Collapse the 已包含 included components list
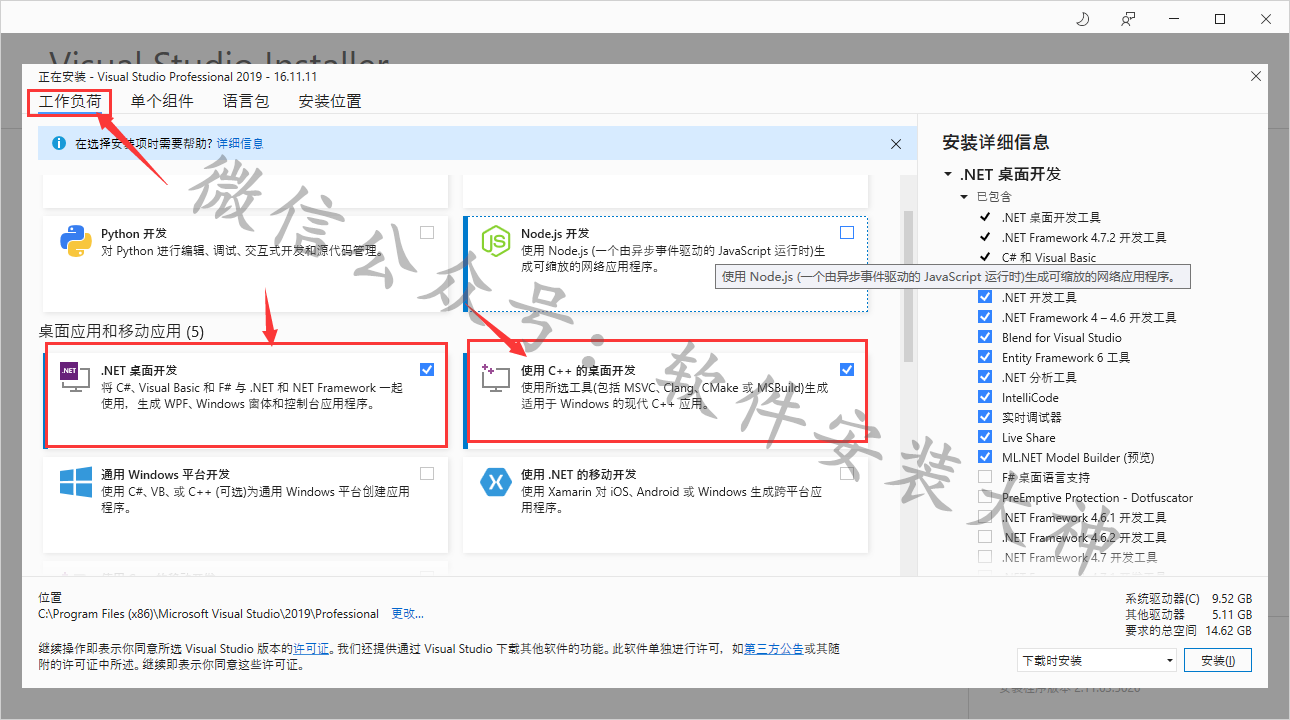The width and height of the screenshot is (1290, 720). (964, 197)
